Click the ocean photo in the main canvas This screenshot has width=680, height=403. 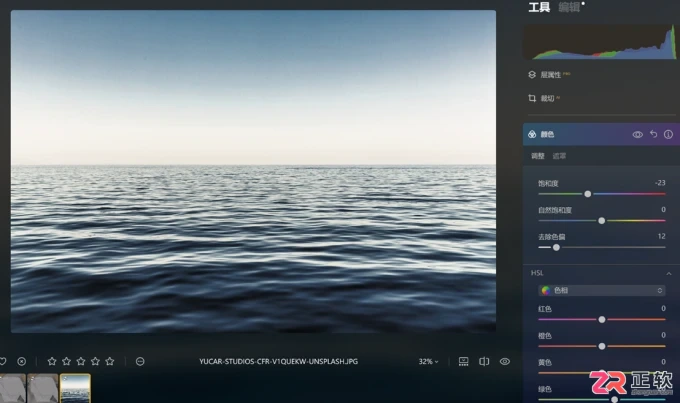click(253, 171)
